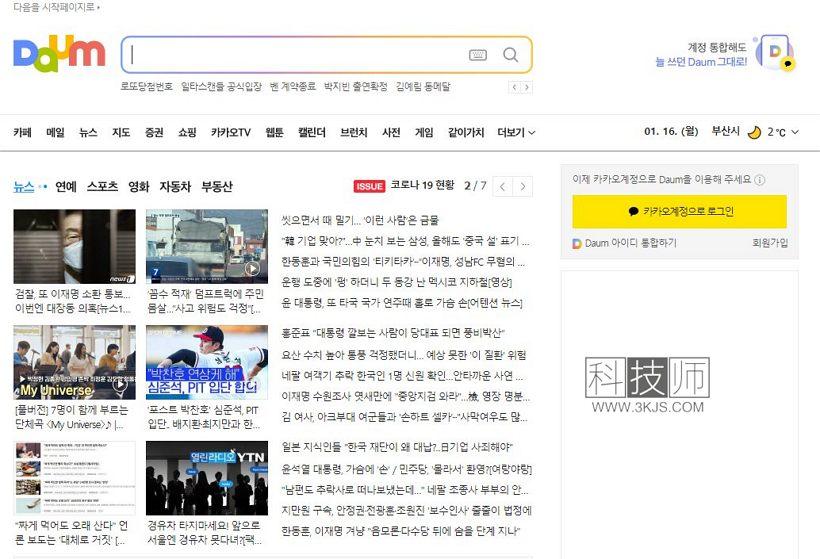820x559 pixels.
Task: Open the 같이가치 service
Action: tap(466, 132)
